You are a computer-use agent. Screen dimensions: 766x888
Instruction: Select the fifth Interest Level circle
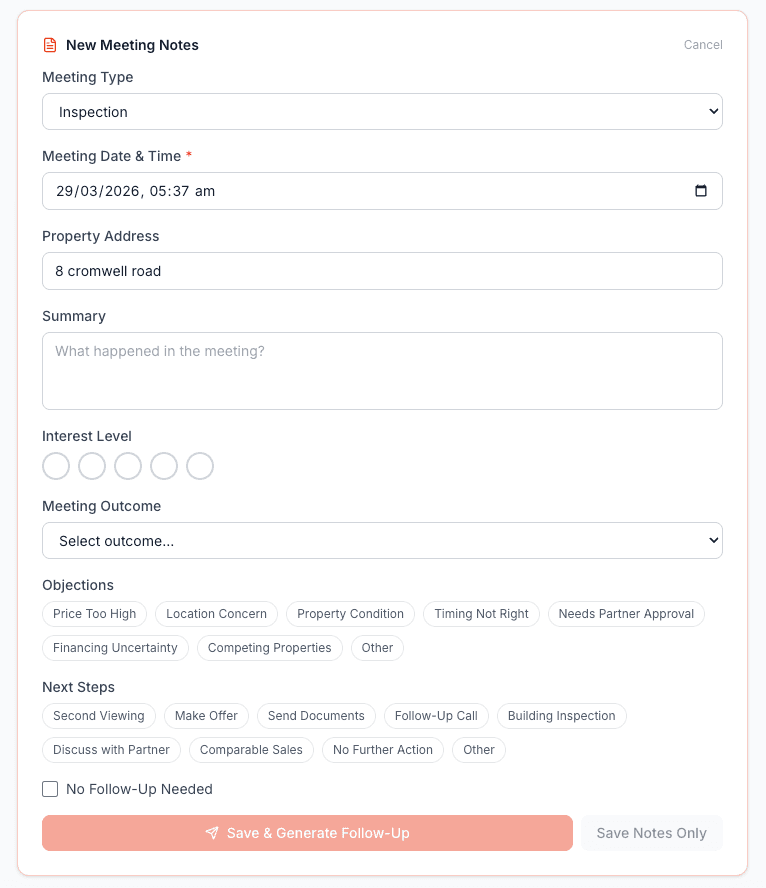tap(200, 466)
